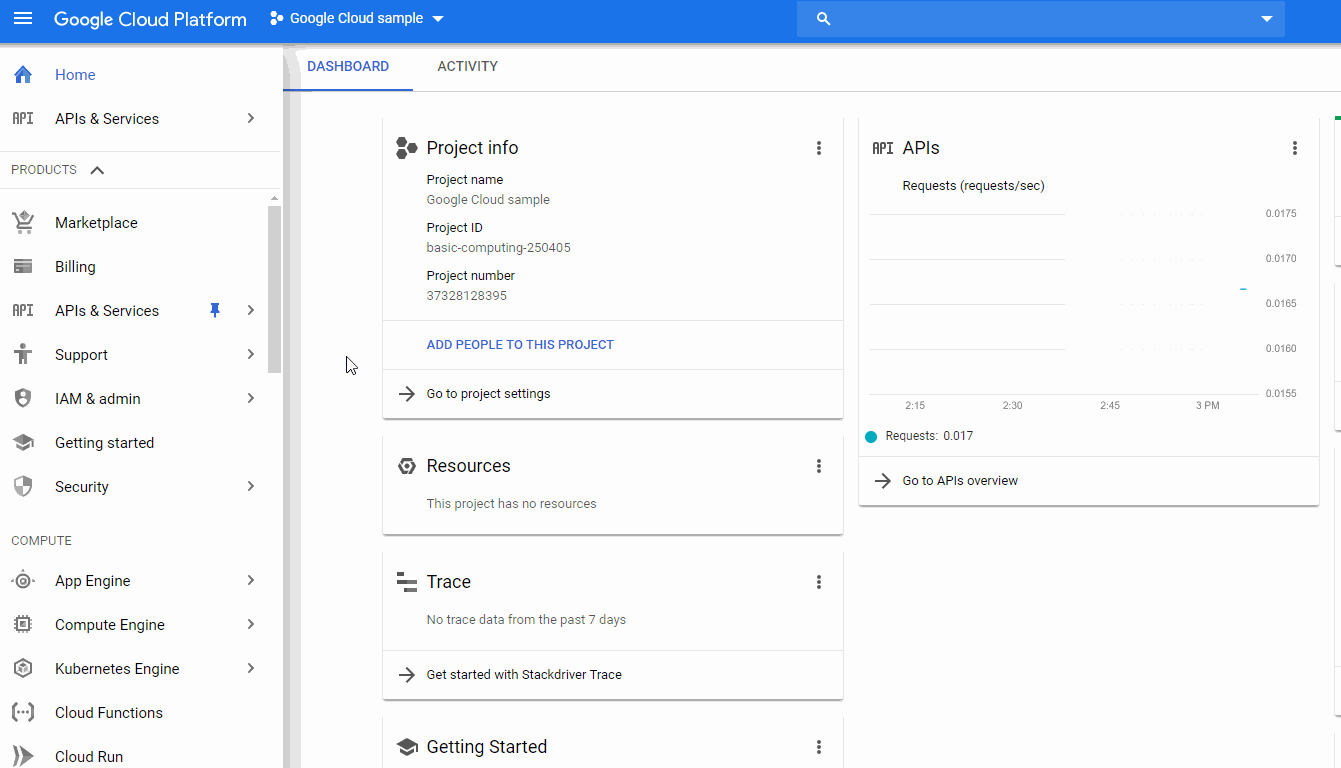Click the Support person icon
This screenshot has height=768, width=1341.
[x=22, y=354]
